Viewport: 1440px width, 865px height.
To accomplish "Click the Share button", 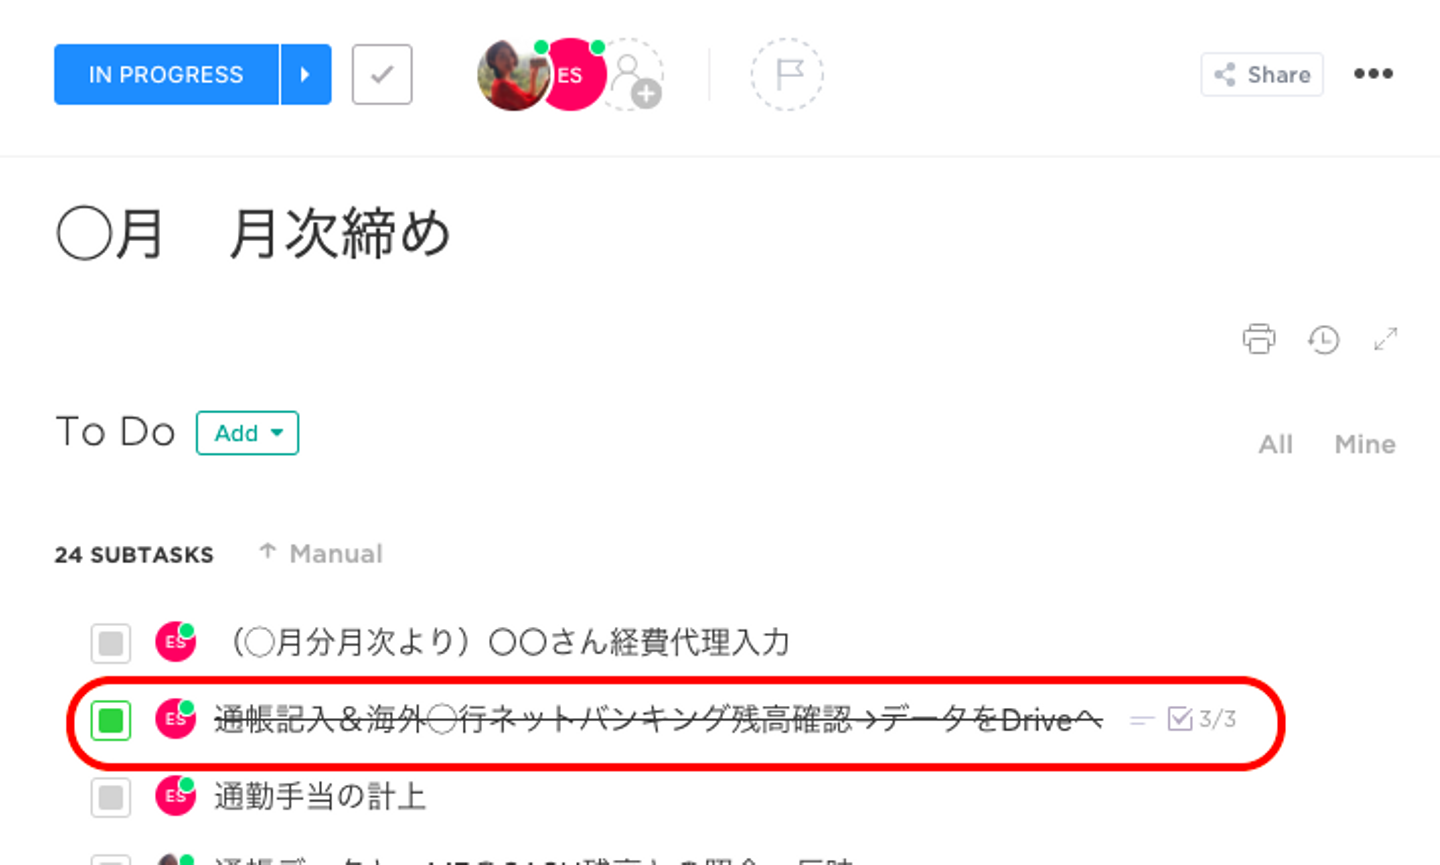I will (1262, 74).
